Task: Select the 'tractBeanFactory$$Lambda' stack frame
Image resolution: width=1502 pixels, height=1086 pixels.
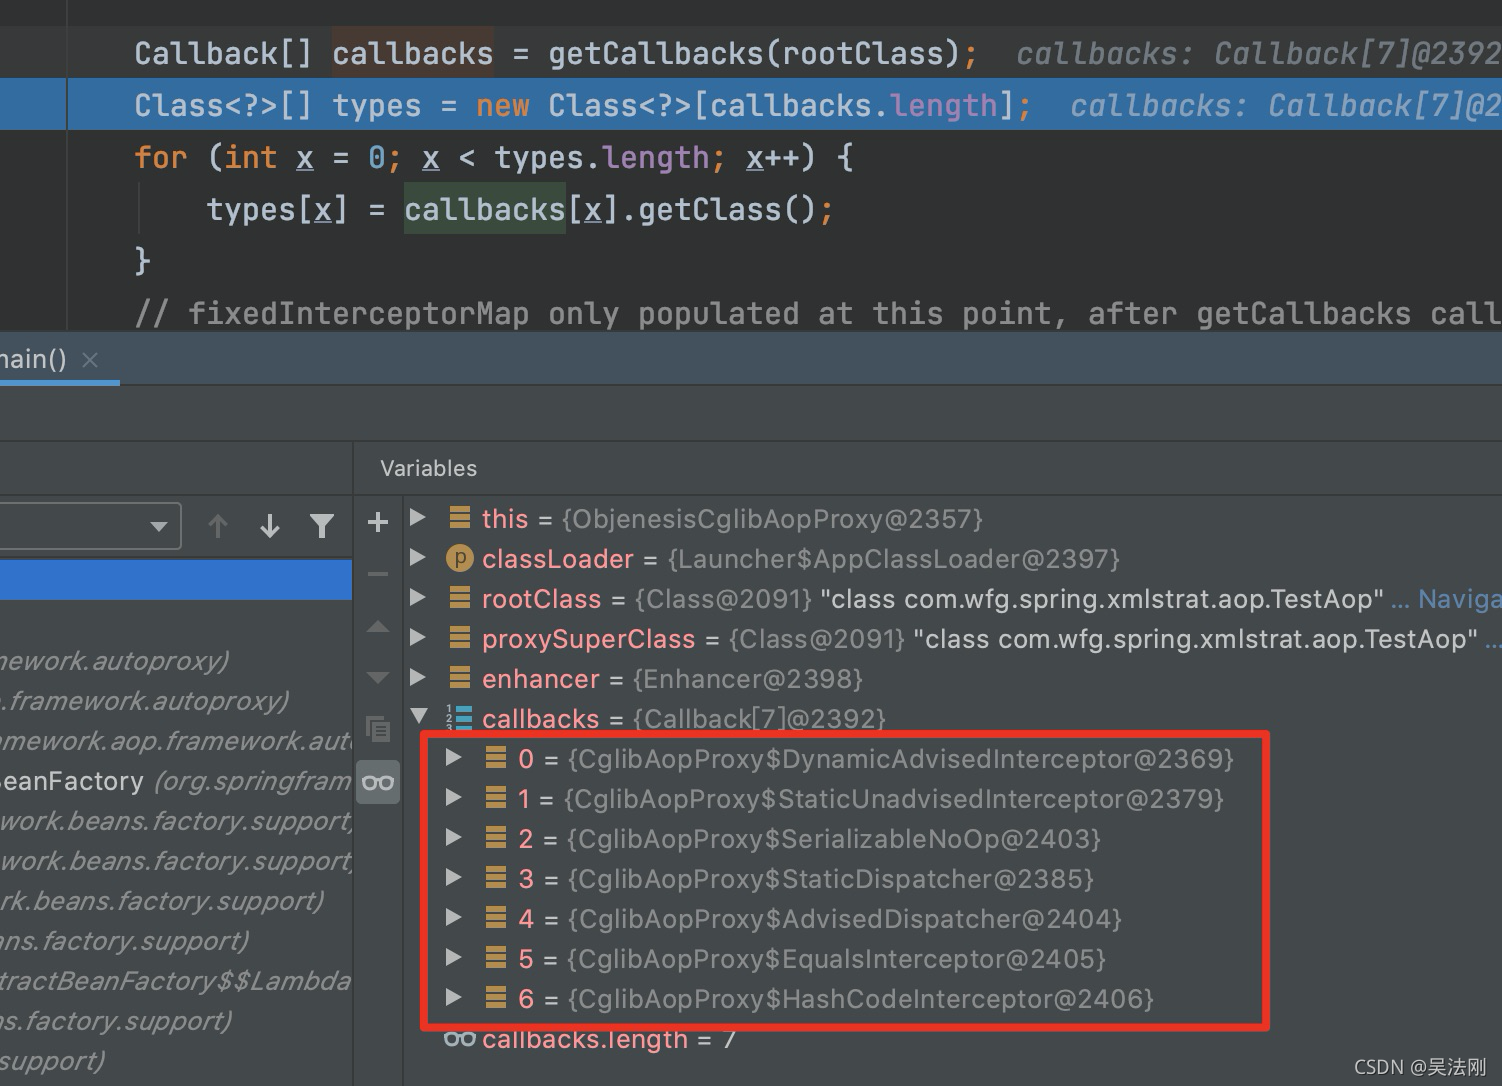Action: [x=176, y=980]
